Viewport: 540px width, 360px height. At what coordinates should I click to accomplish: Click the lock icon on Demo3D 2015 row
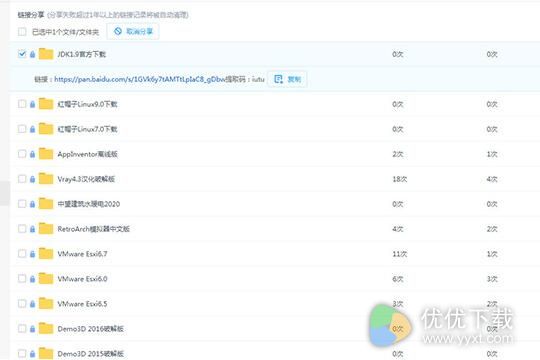(x=32, y=353)
